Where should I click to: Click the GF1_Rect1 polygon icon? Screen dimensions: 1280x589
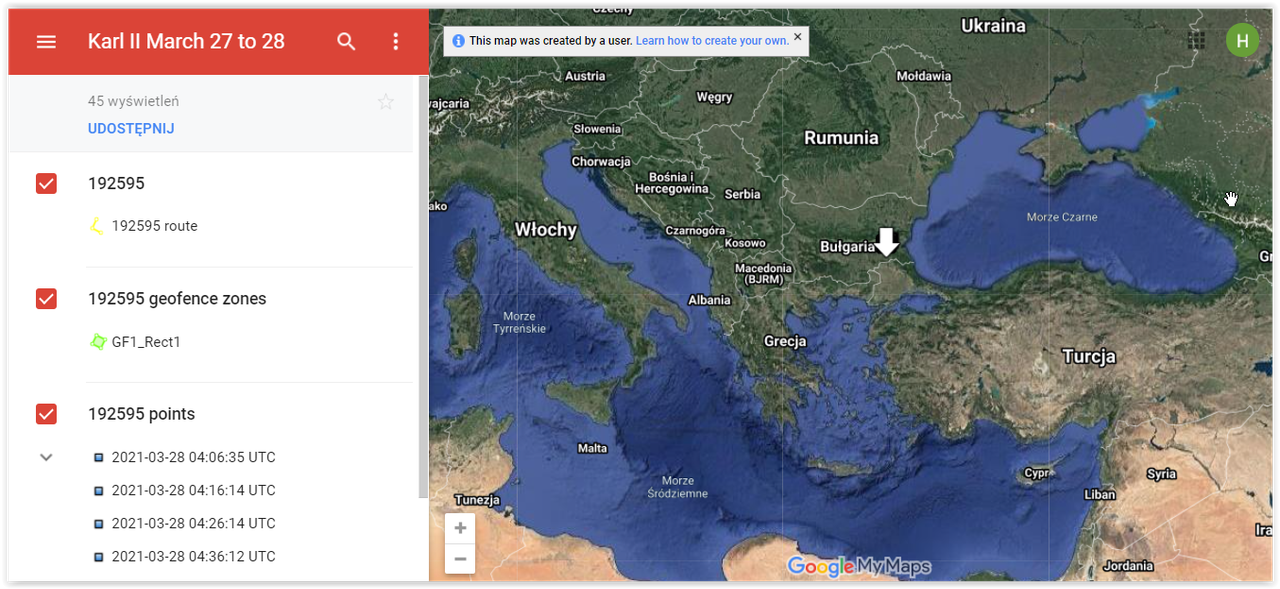click(x=97, y=342)
